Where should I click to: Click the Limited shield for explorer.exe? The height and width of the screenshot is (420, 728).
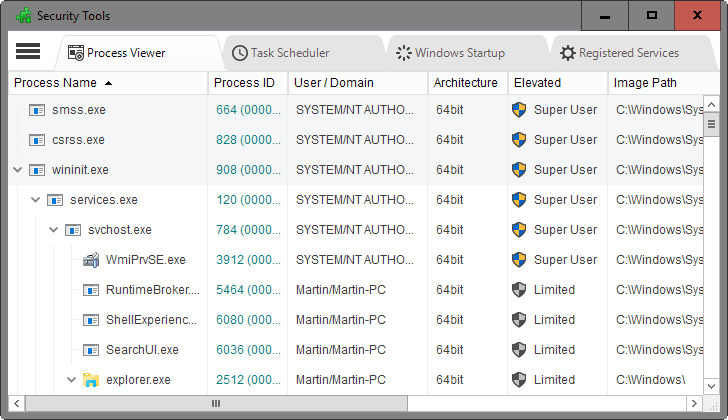(x=519, y=380)
